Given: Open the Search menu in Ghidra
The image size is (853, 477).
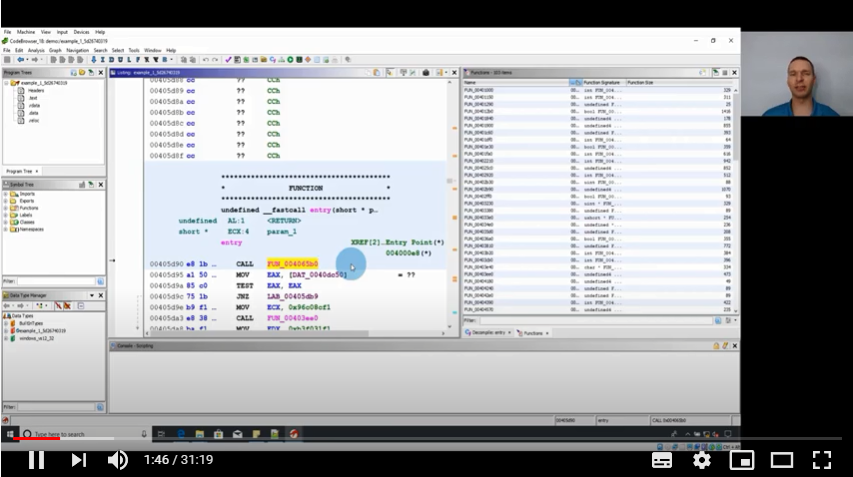Looking at the screenshot, I should pyautogui.click(x=101, y=50).
